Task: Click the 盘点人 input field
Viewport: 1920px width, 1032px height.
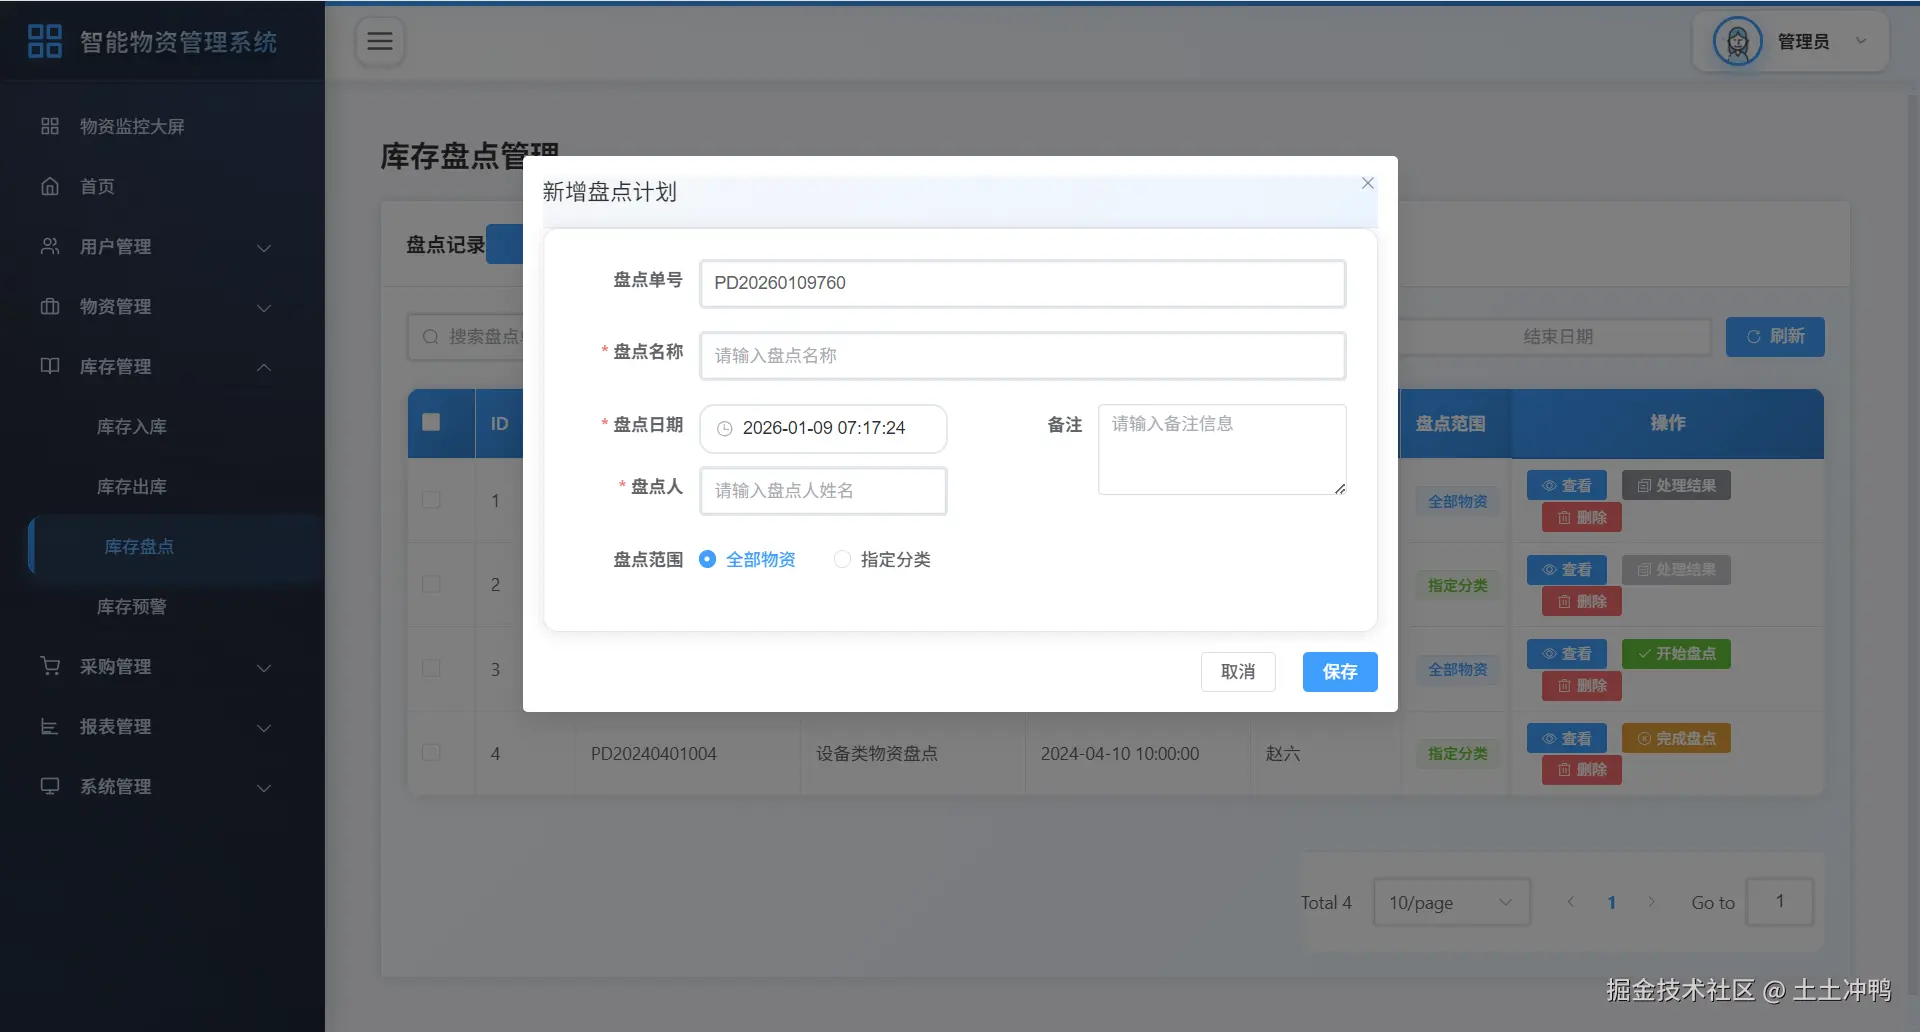Action: (x=823, y=491)
